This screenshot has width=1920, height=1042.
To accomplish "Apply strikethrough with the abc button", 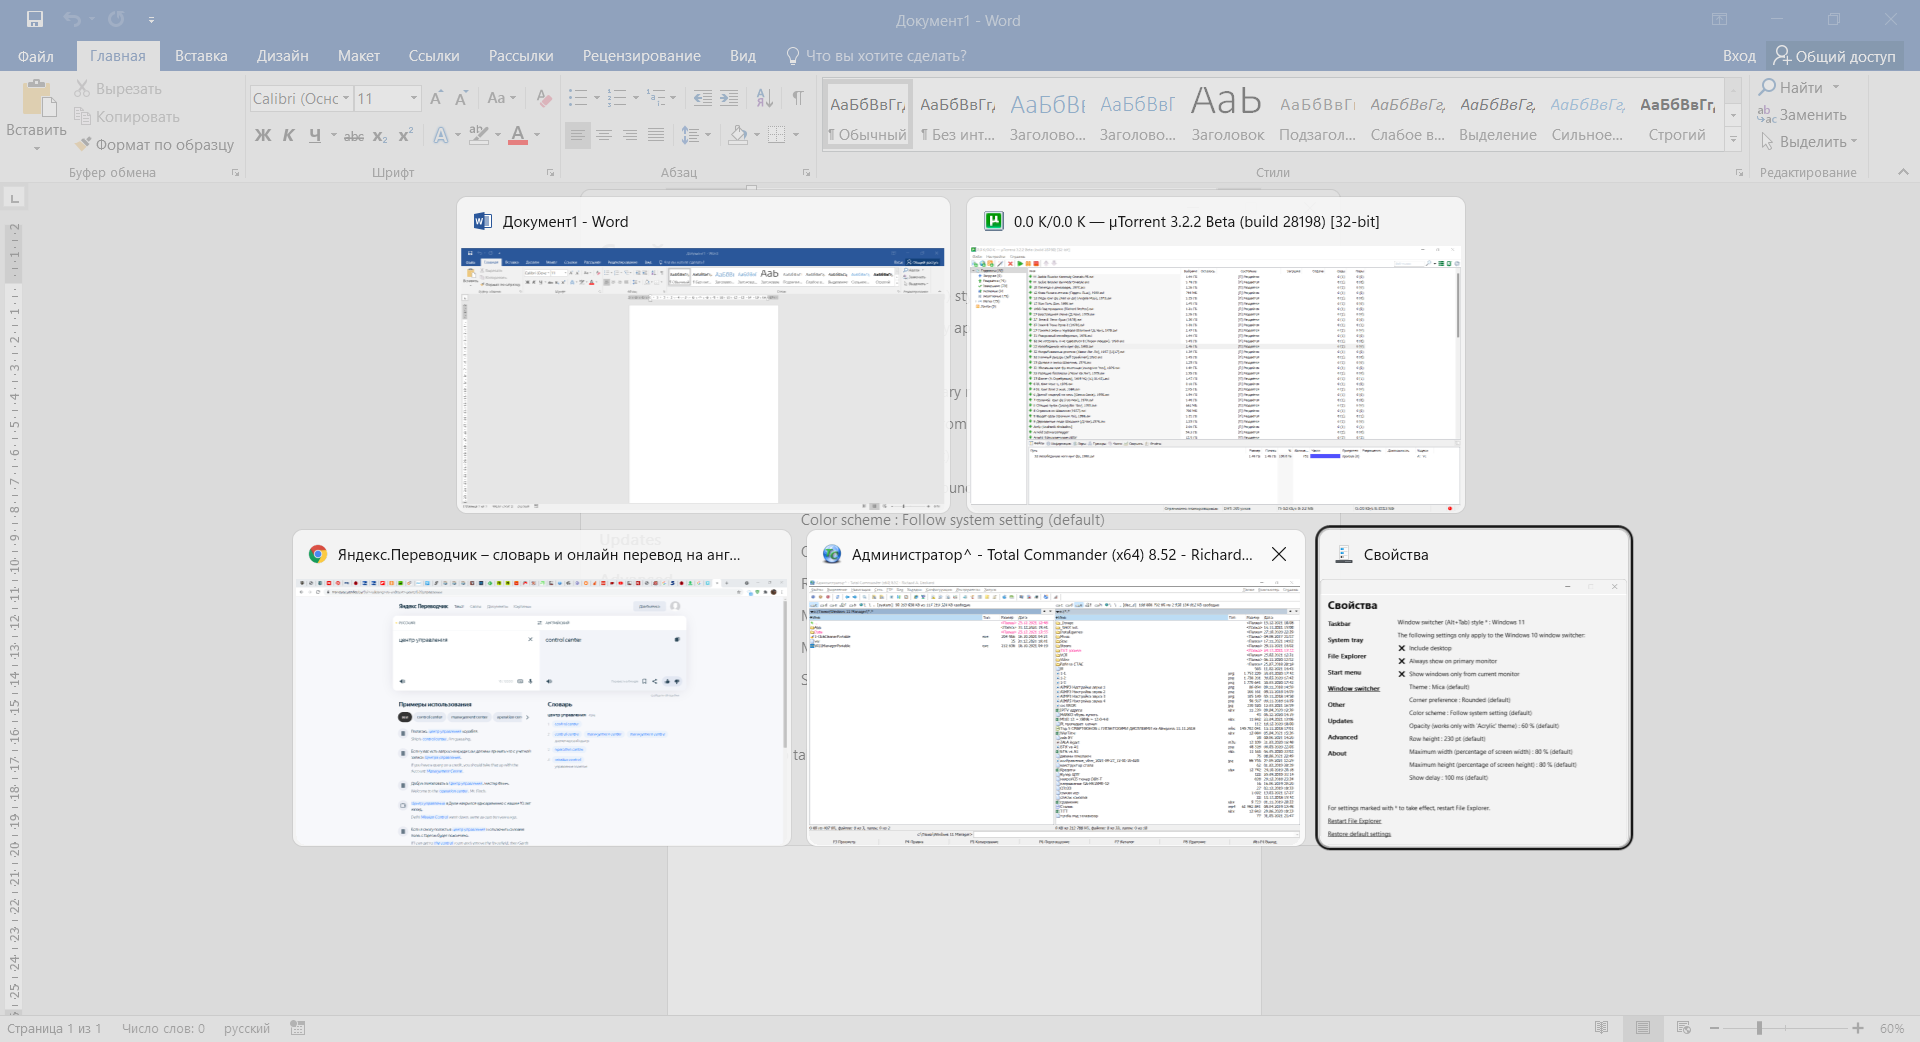I will coord(354,135).
